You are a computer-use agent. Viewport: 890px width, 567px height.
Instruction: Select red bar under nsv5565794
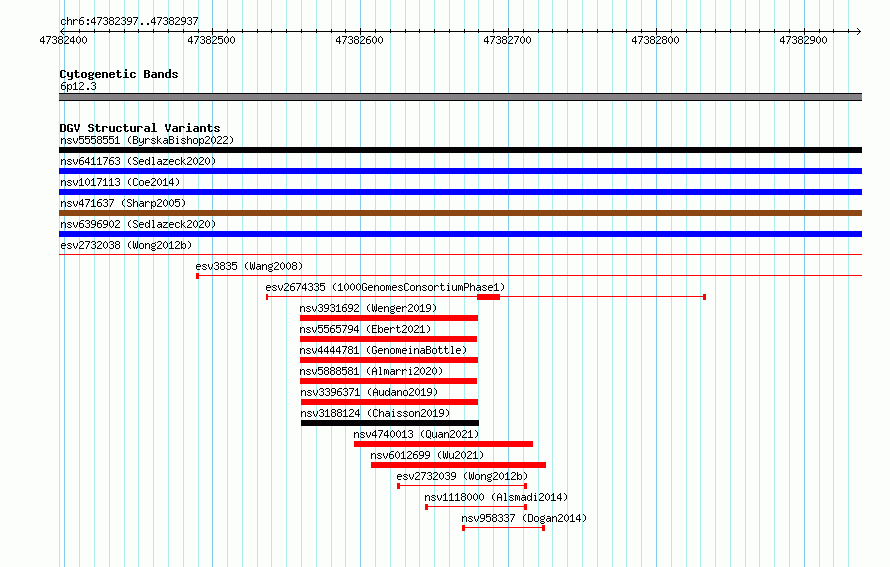(388, 339)
